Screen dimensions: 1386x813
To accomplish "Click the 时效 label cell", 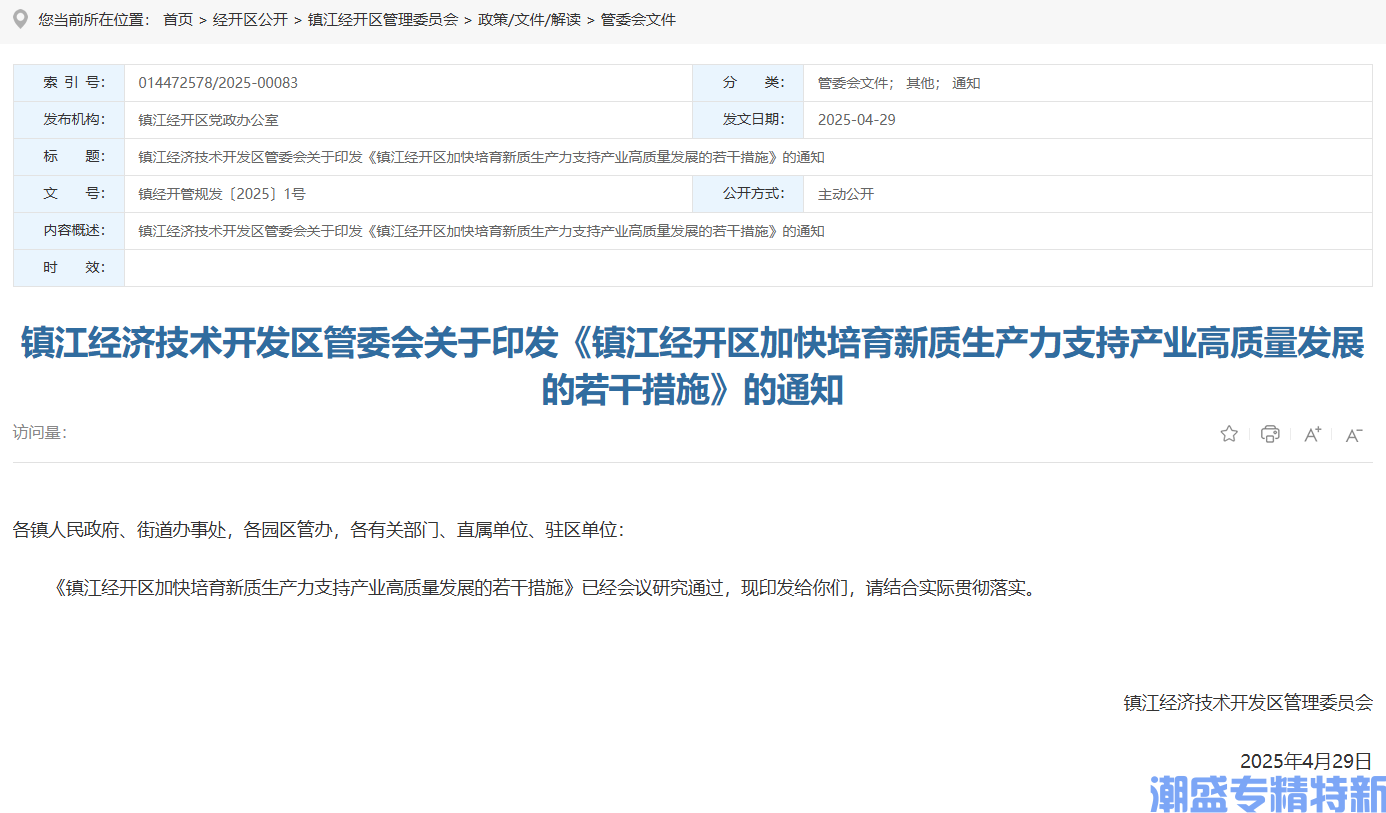I will (69, 268).
